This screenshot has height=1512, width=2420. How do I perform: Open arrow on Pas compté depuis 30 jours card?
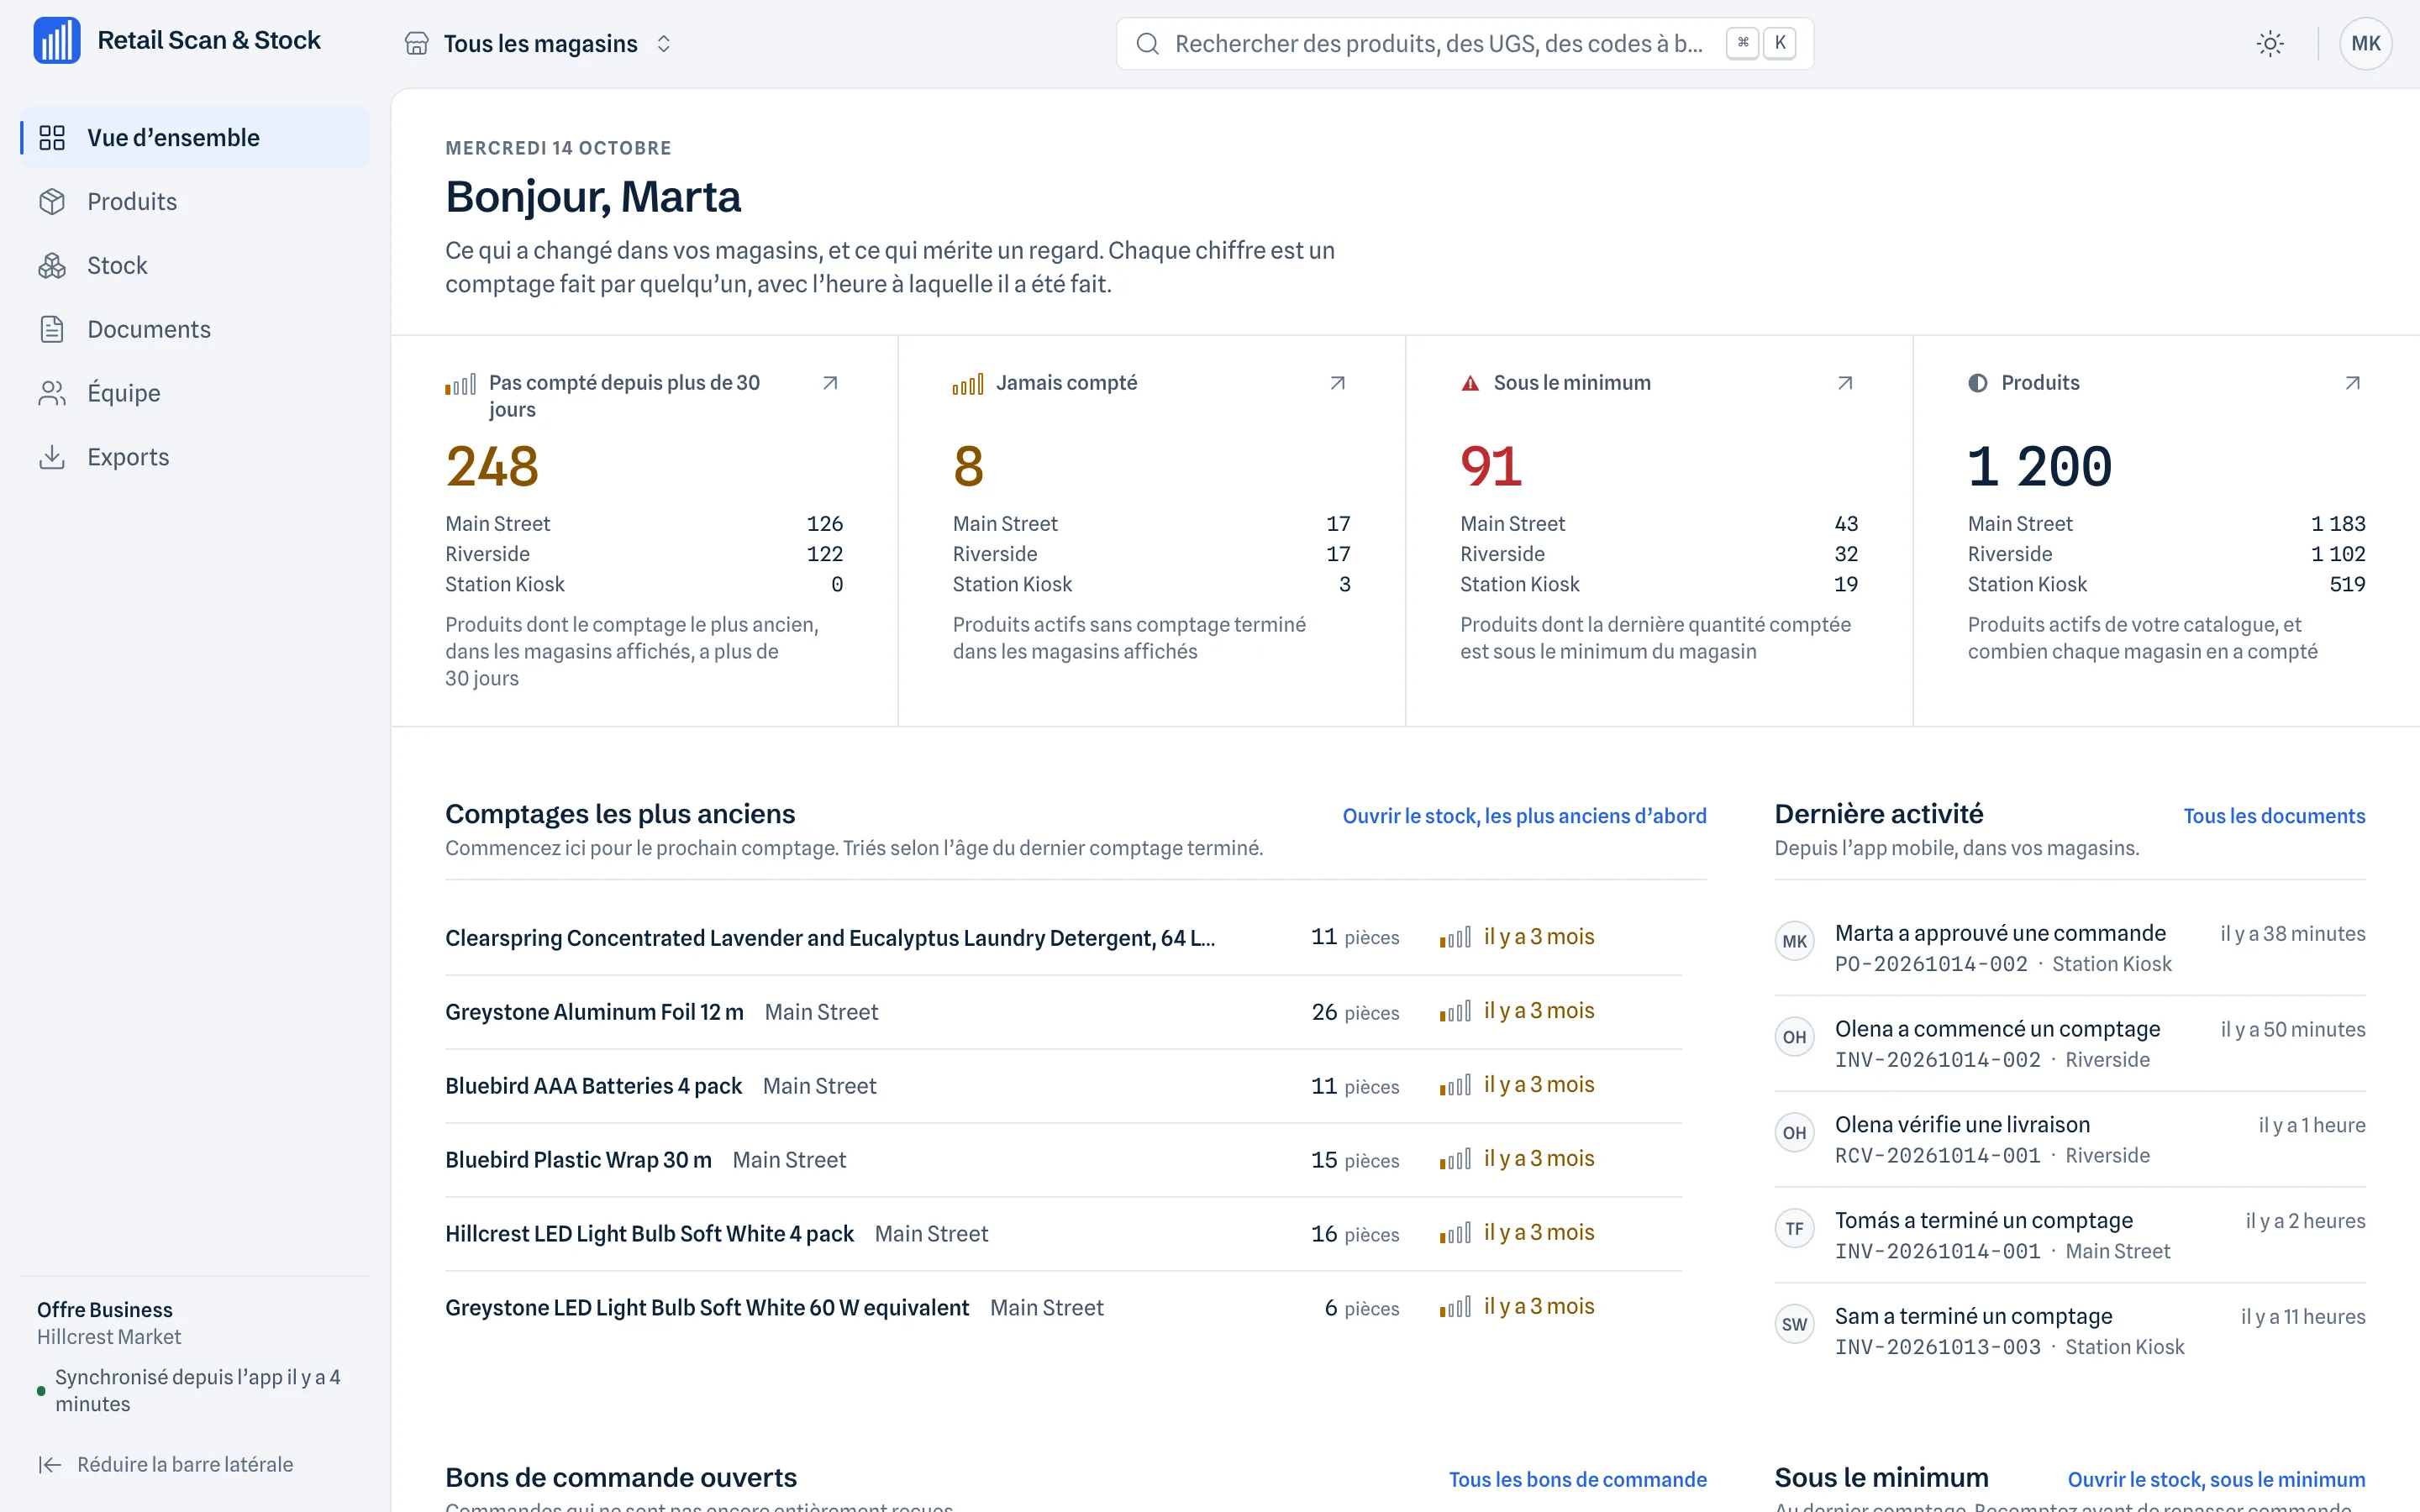[x=830, y=383]
